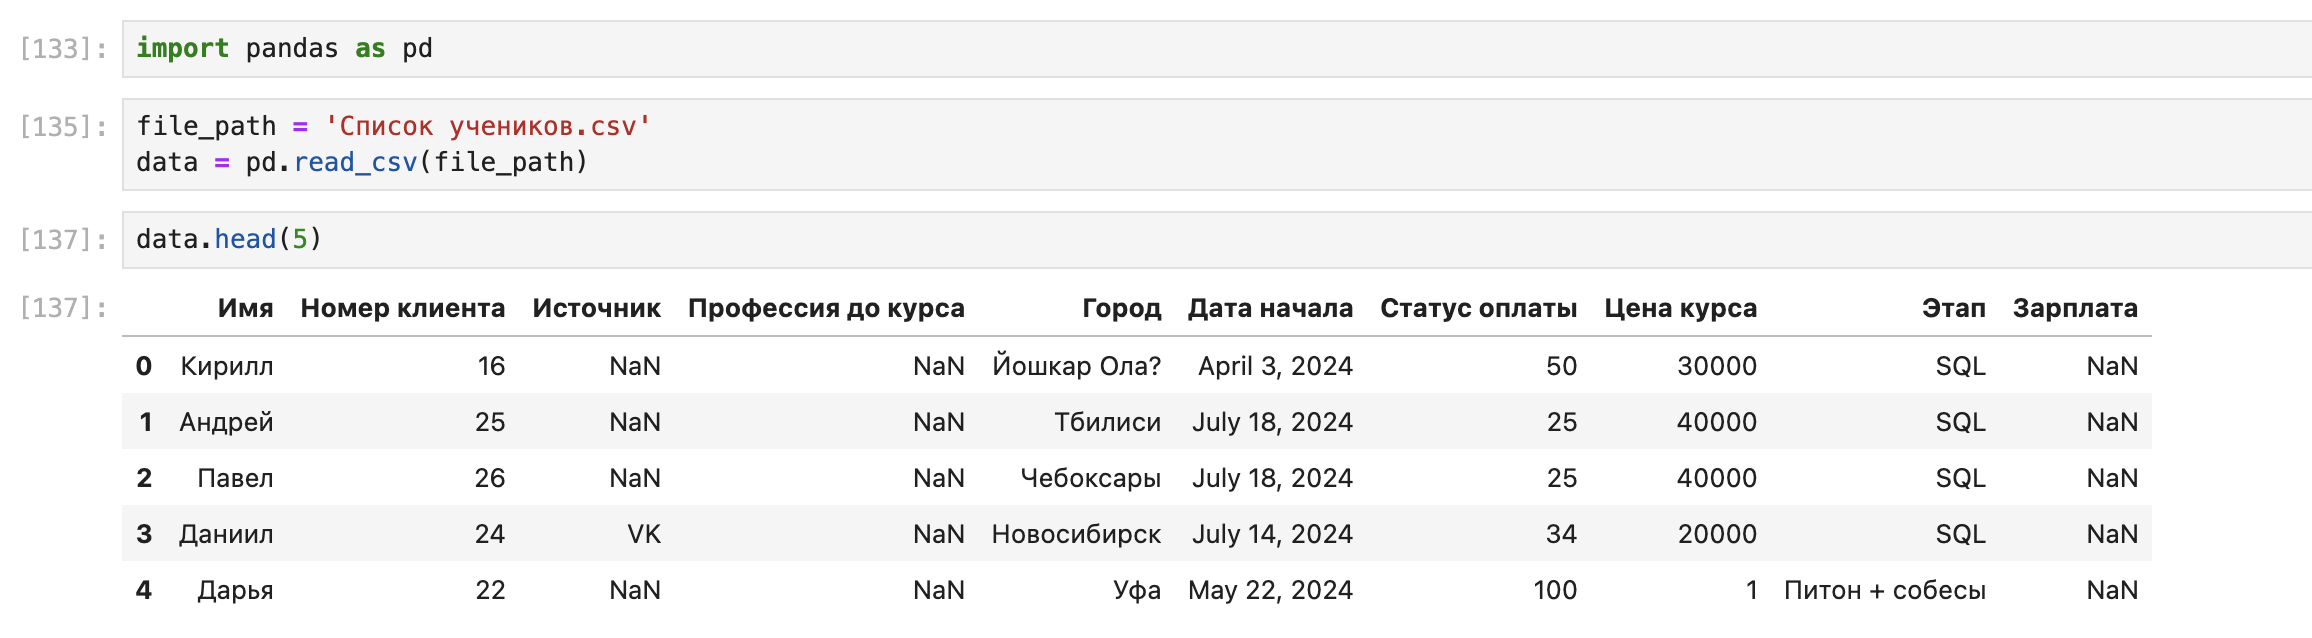
Task: Click the Цена курса column header
Action: 1680,308
